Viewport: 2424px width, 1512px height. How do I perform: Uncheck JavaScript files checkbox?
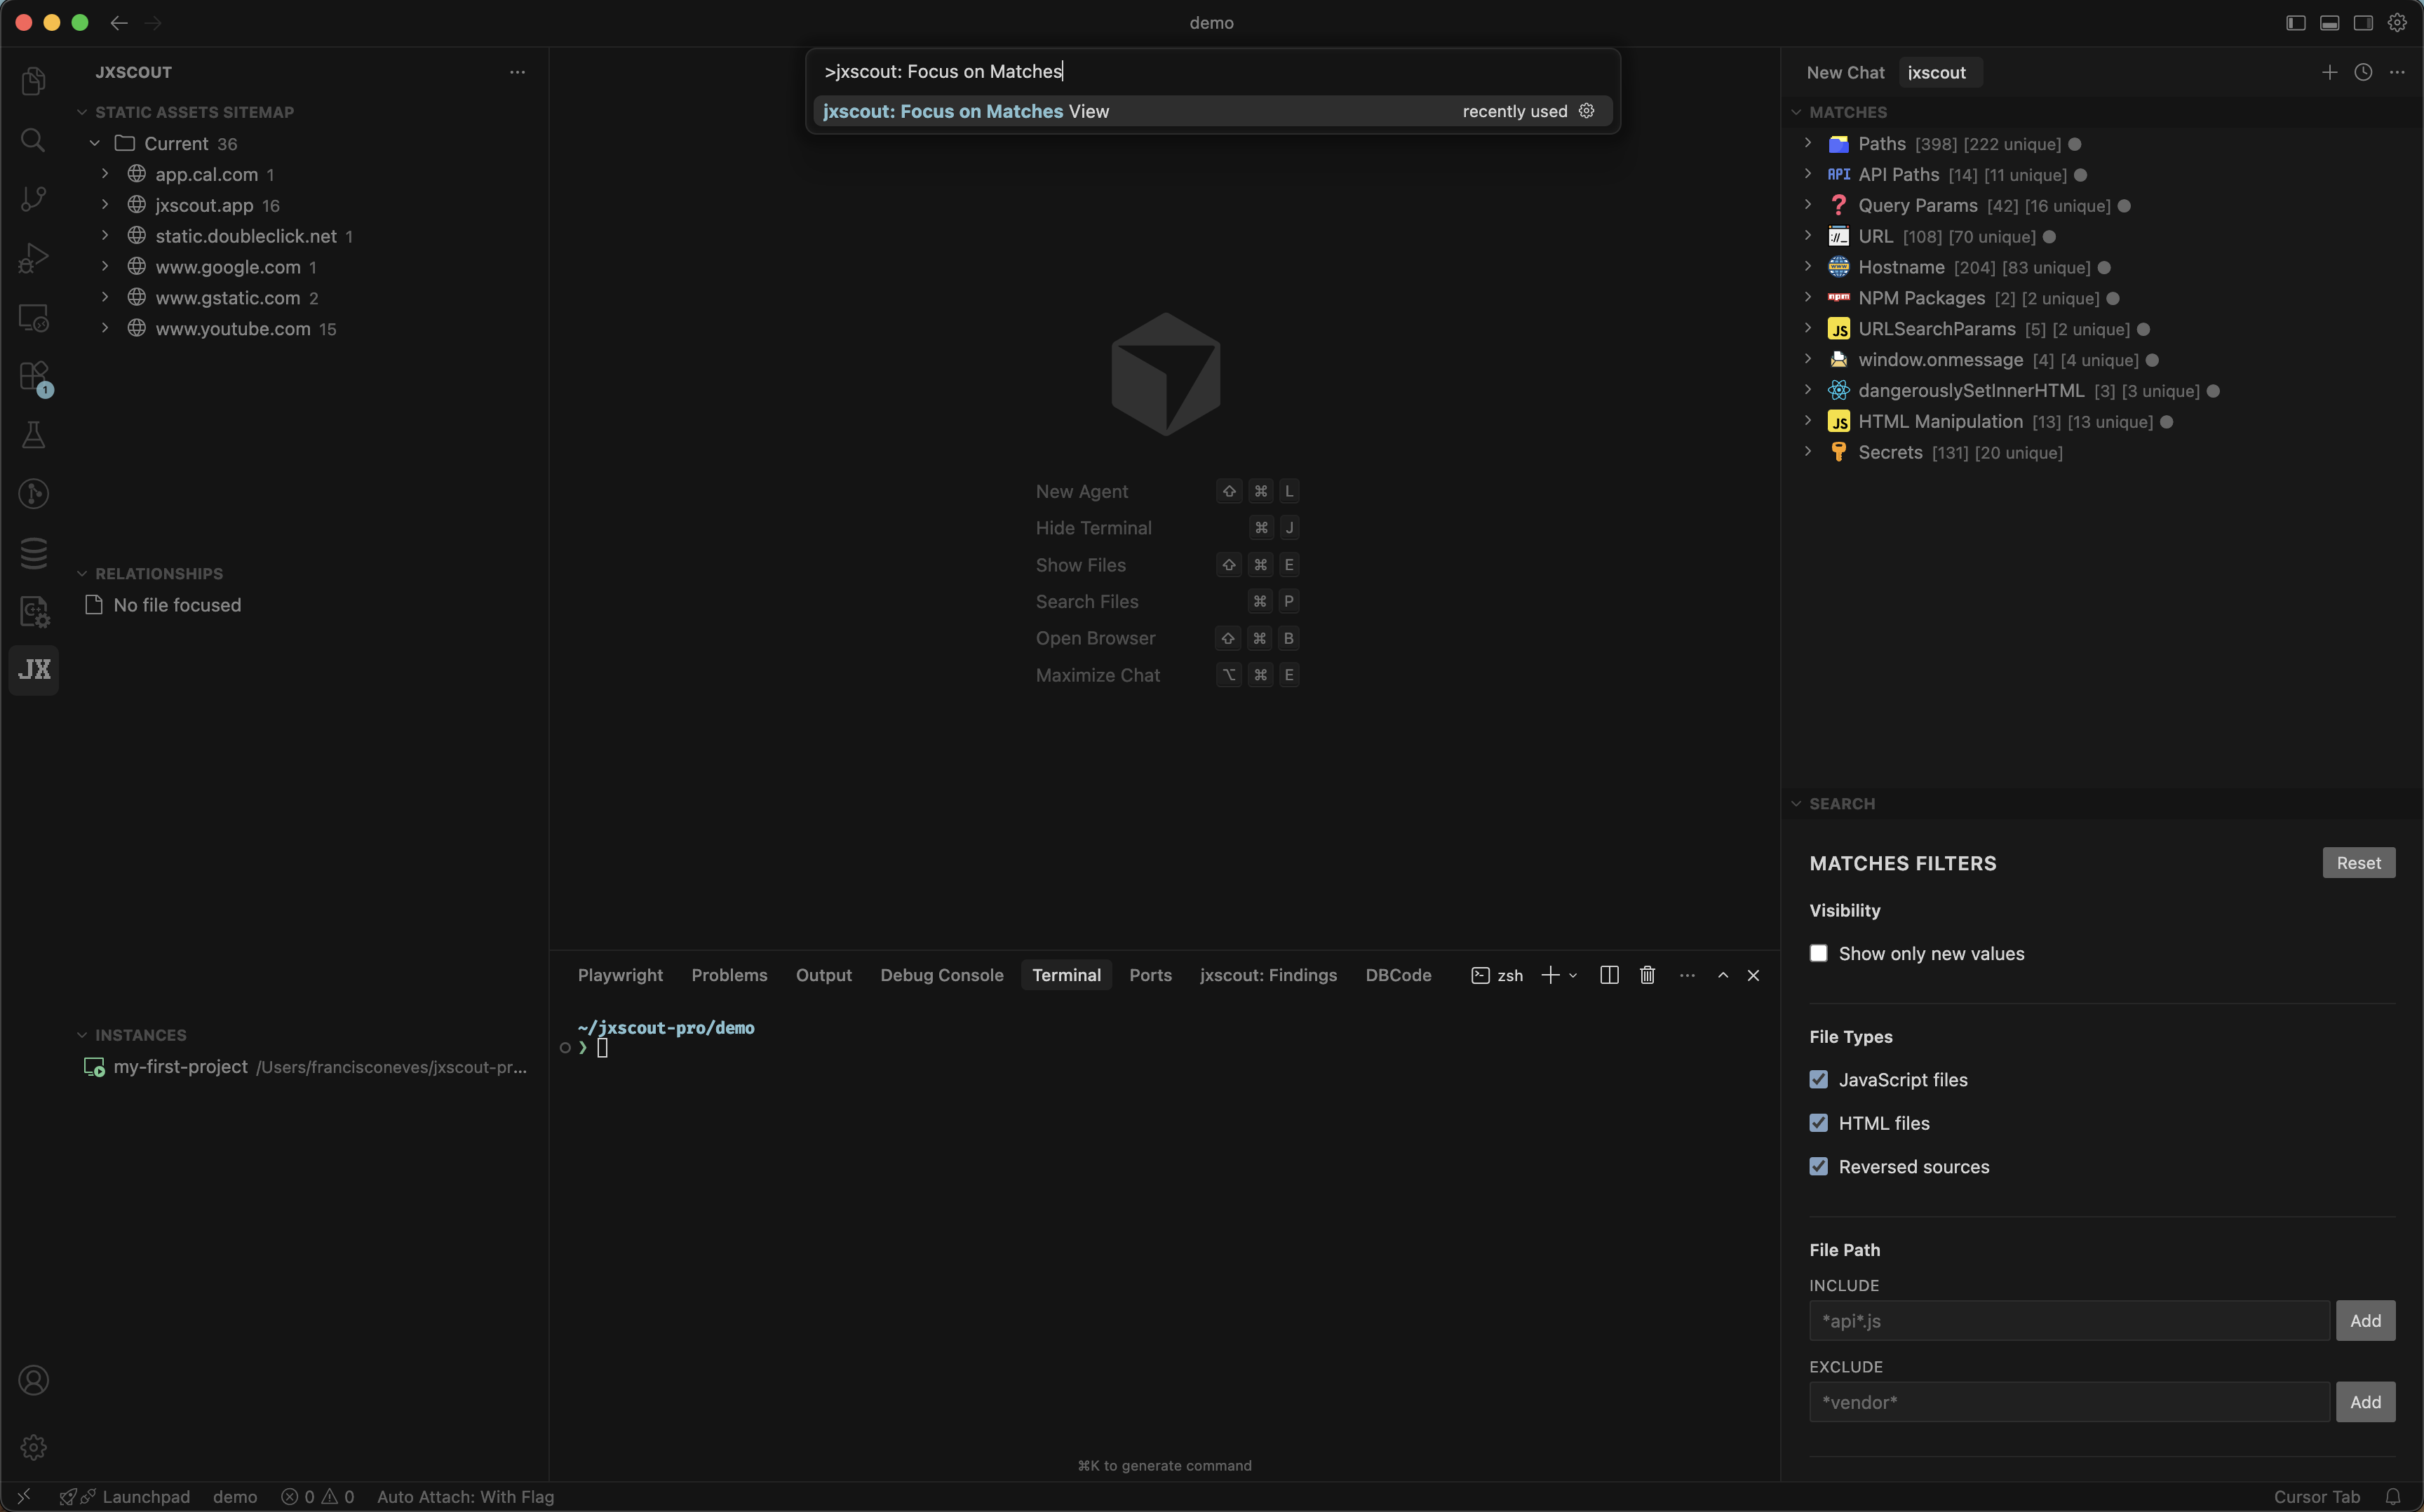tap(1819, 1079)
